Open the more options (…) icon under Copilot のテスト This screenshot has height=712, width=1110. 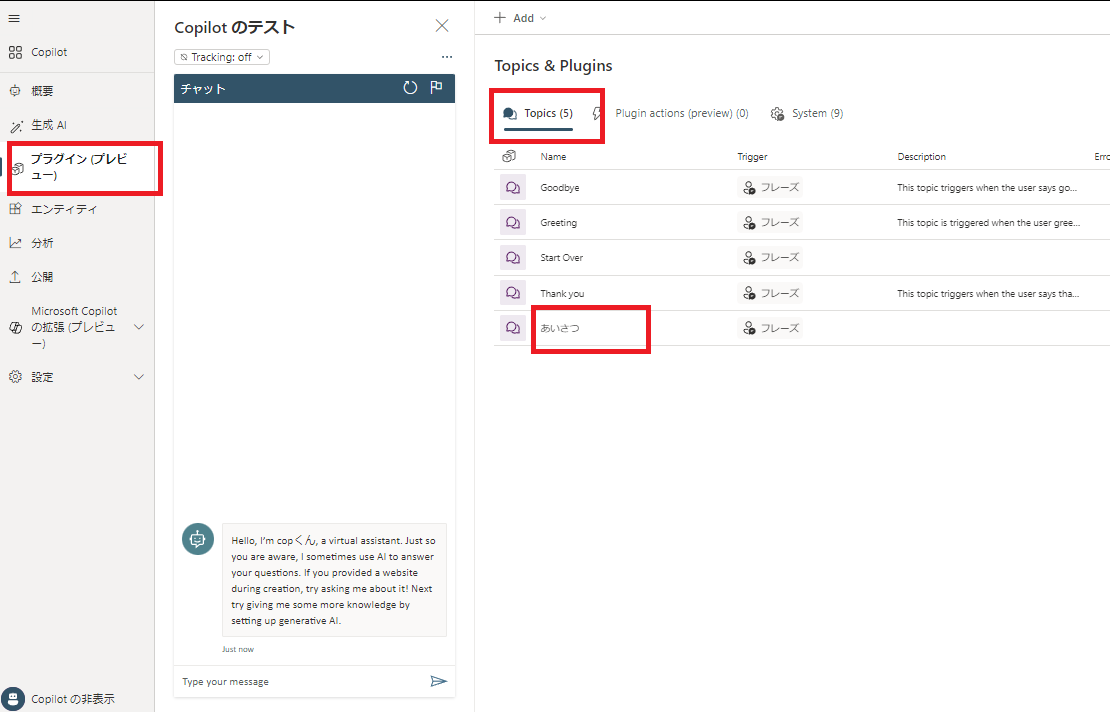[446, 57]
